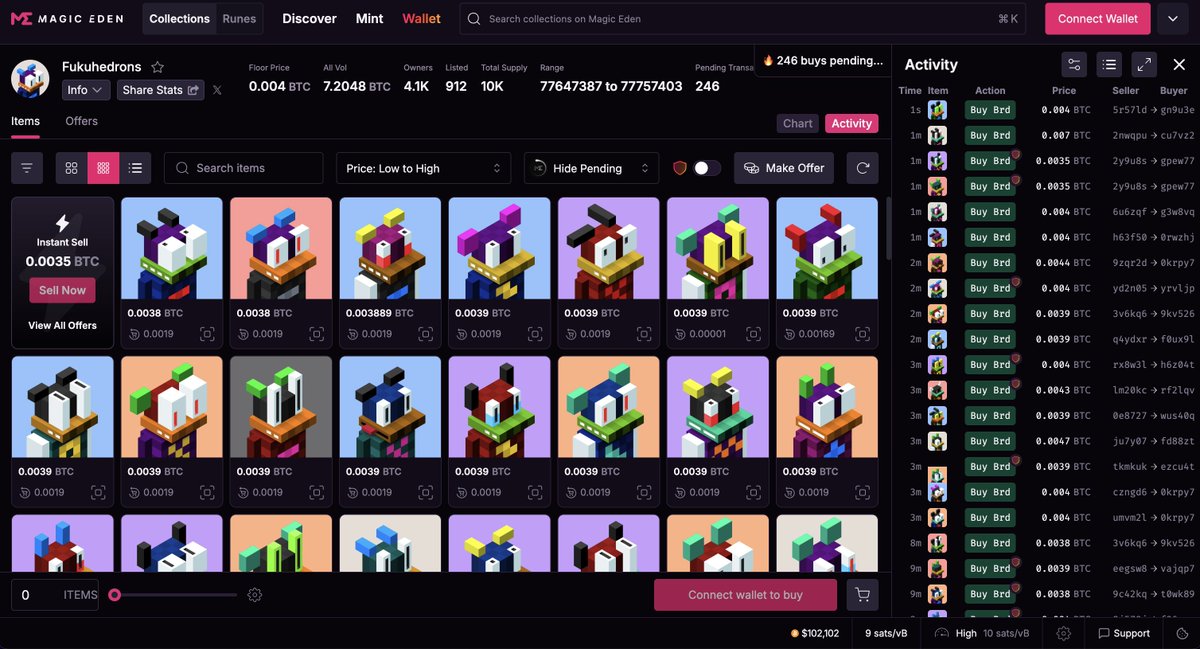1200x649 pixels.
Task: Toggle activity list layout icon
Action: click(x=1109, y=64)
